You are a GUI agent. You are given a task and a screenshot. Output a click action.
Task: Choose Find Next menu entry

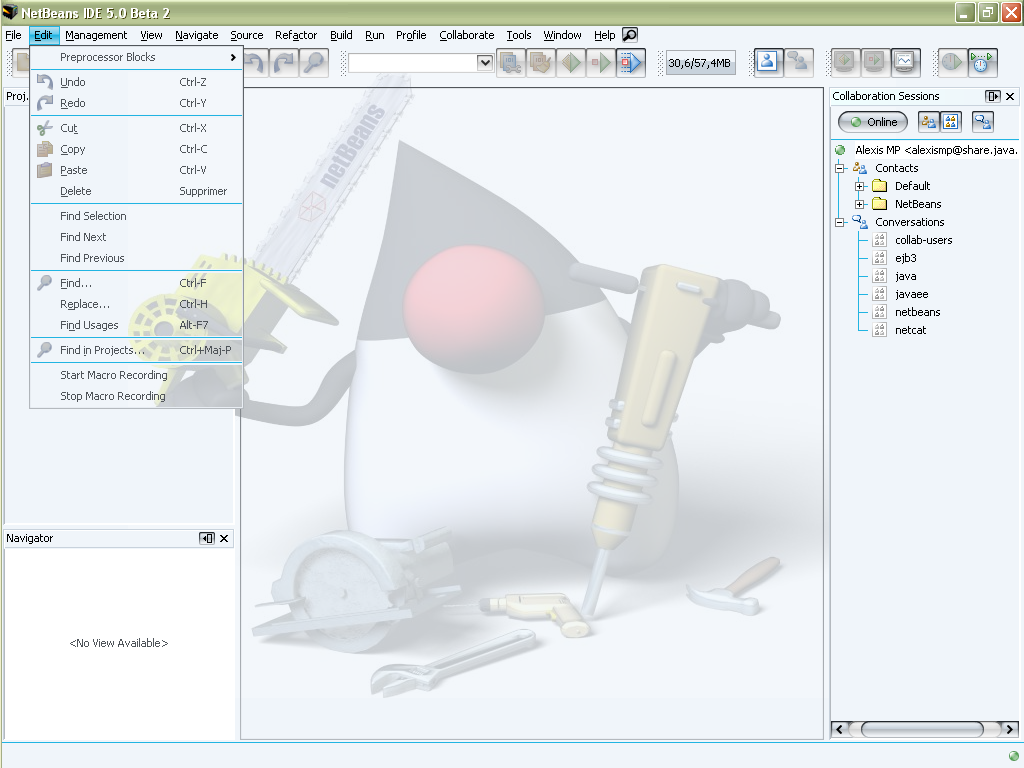coord(136,236)
